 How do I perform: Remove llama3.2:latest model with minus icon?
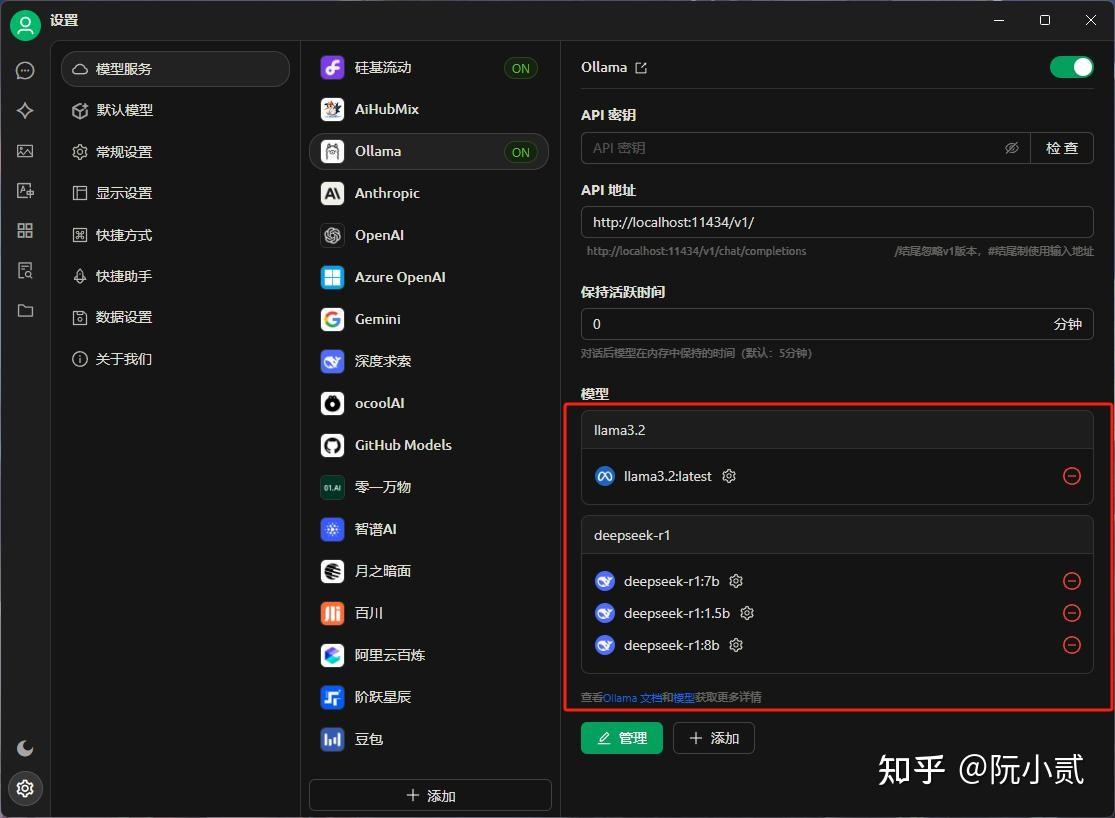click(x=1072, y=476)
